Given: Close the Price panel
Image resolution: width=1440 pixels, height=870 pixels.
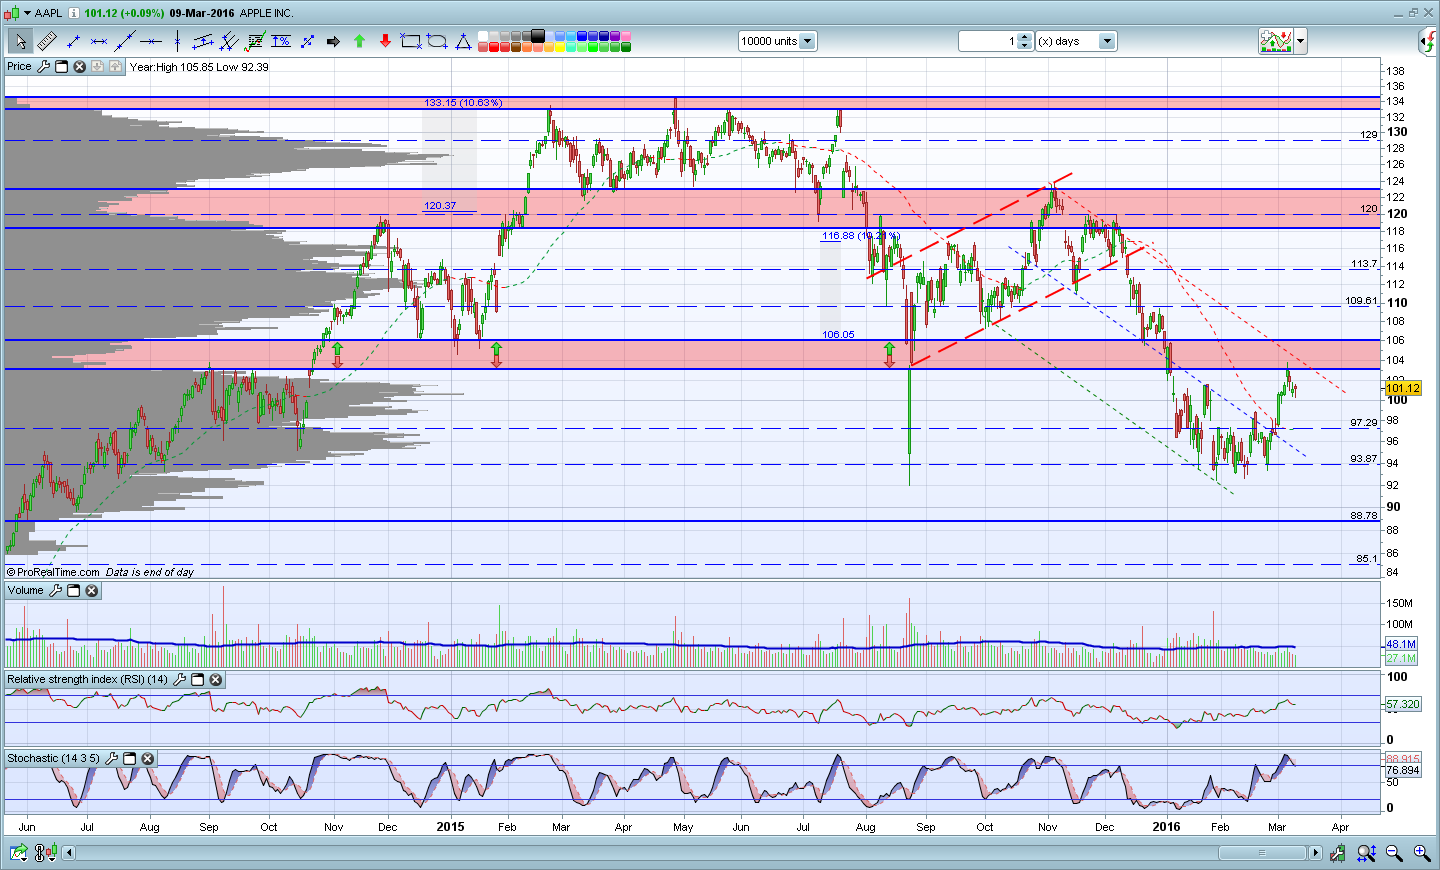Looking at the screenshot, I should (x=79, y=67).
